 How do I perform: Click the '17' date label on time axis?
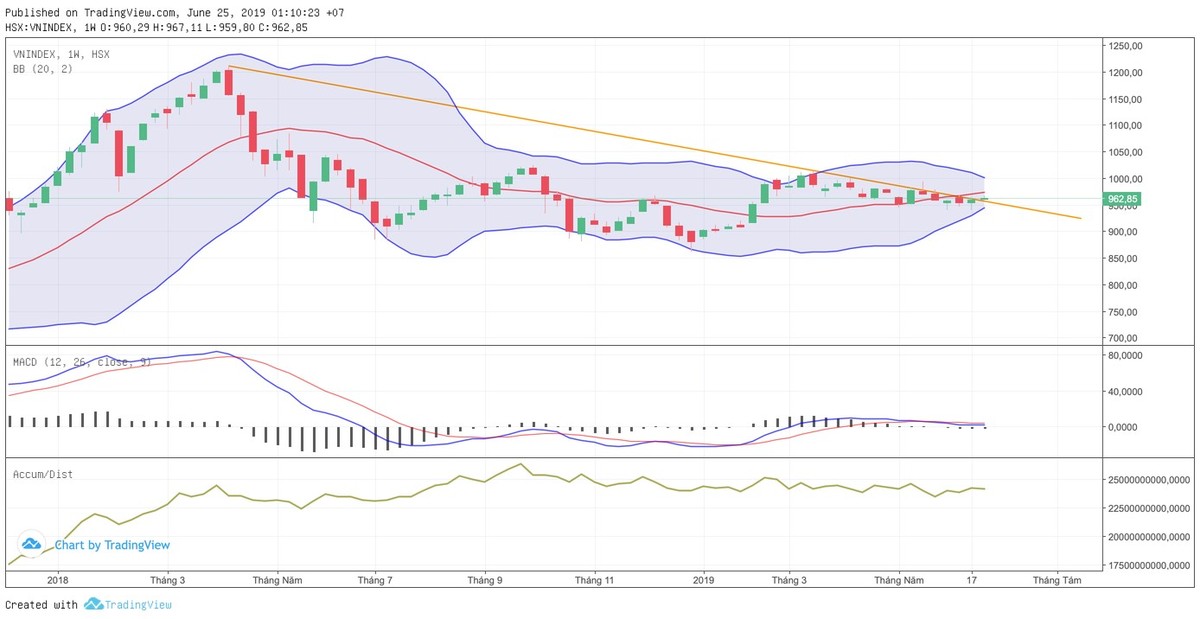point(972,579)
